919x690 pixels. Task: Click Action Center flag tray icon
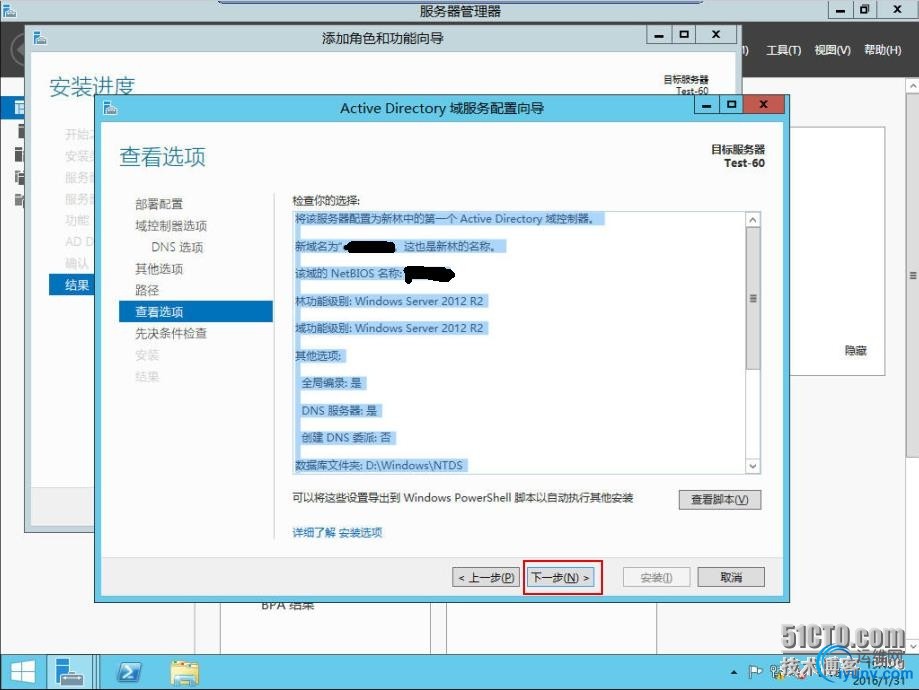[x=755, y=672]
